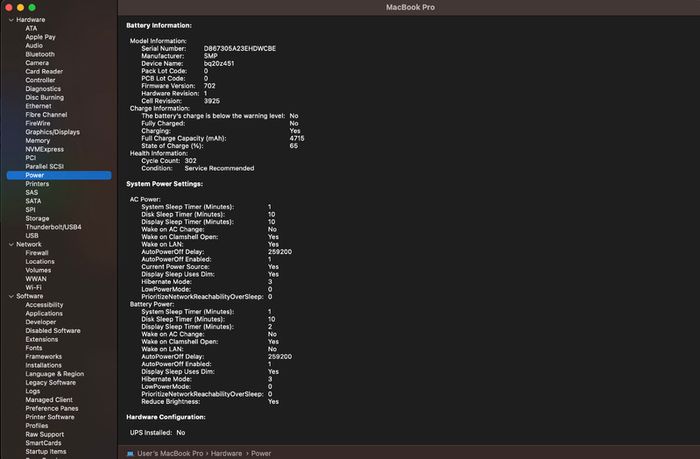Click the serial number D867305A23EHDWCBE
This screenshot has width=700, height=459.
pyautogui.click(x=240, y=48)
